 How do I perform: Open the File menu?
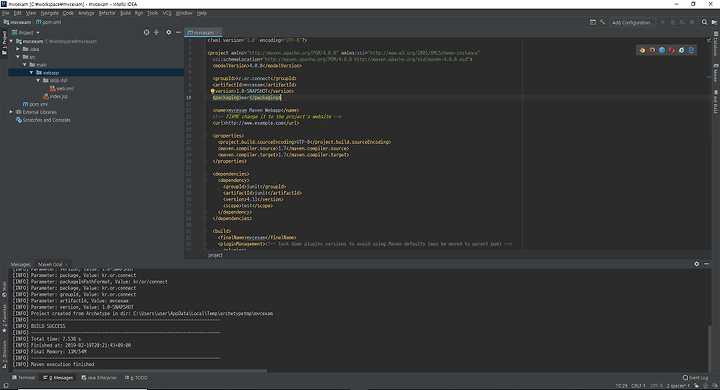point(6,13)
